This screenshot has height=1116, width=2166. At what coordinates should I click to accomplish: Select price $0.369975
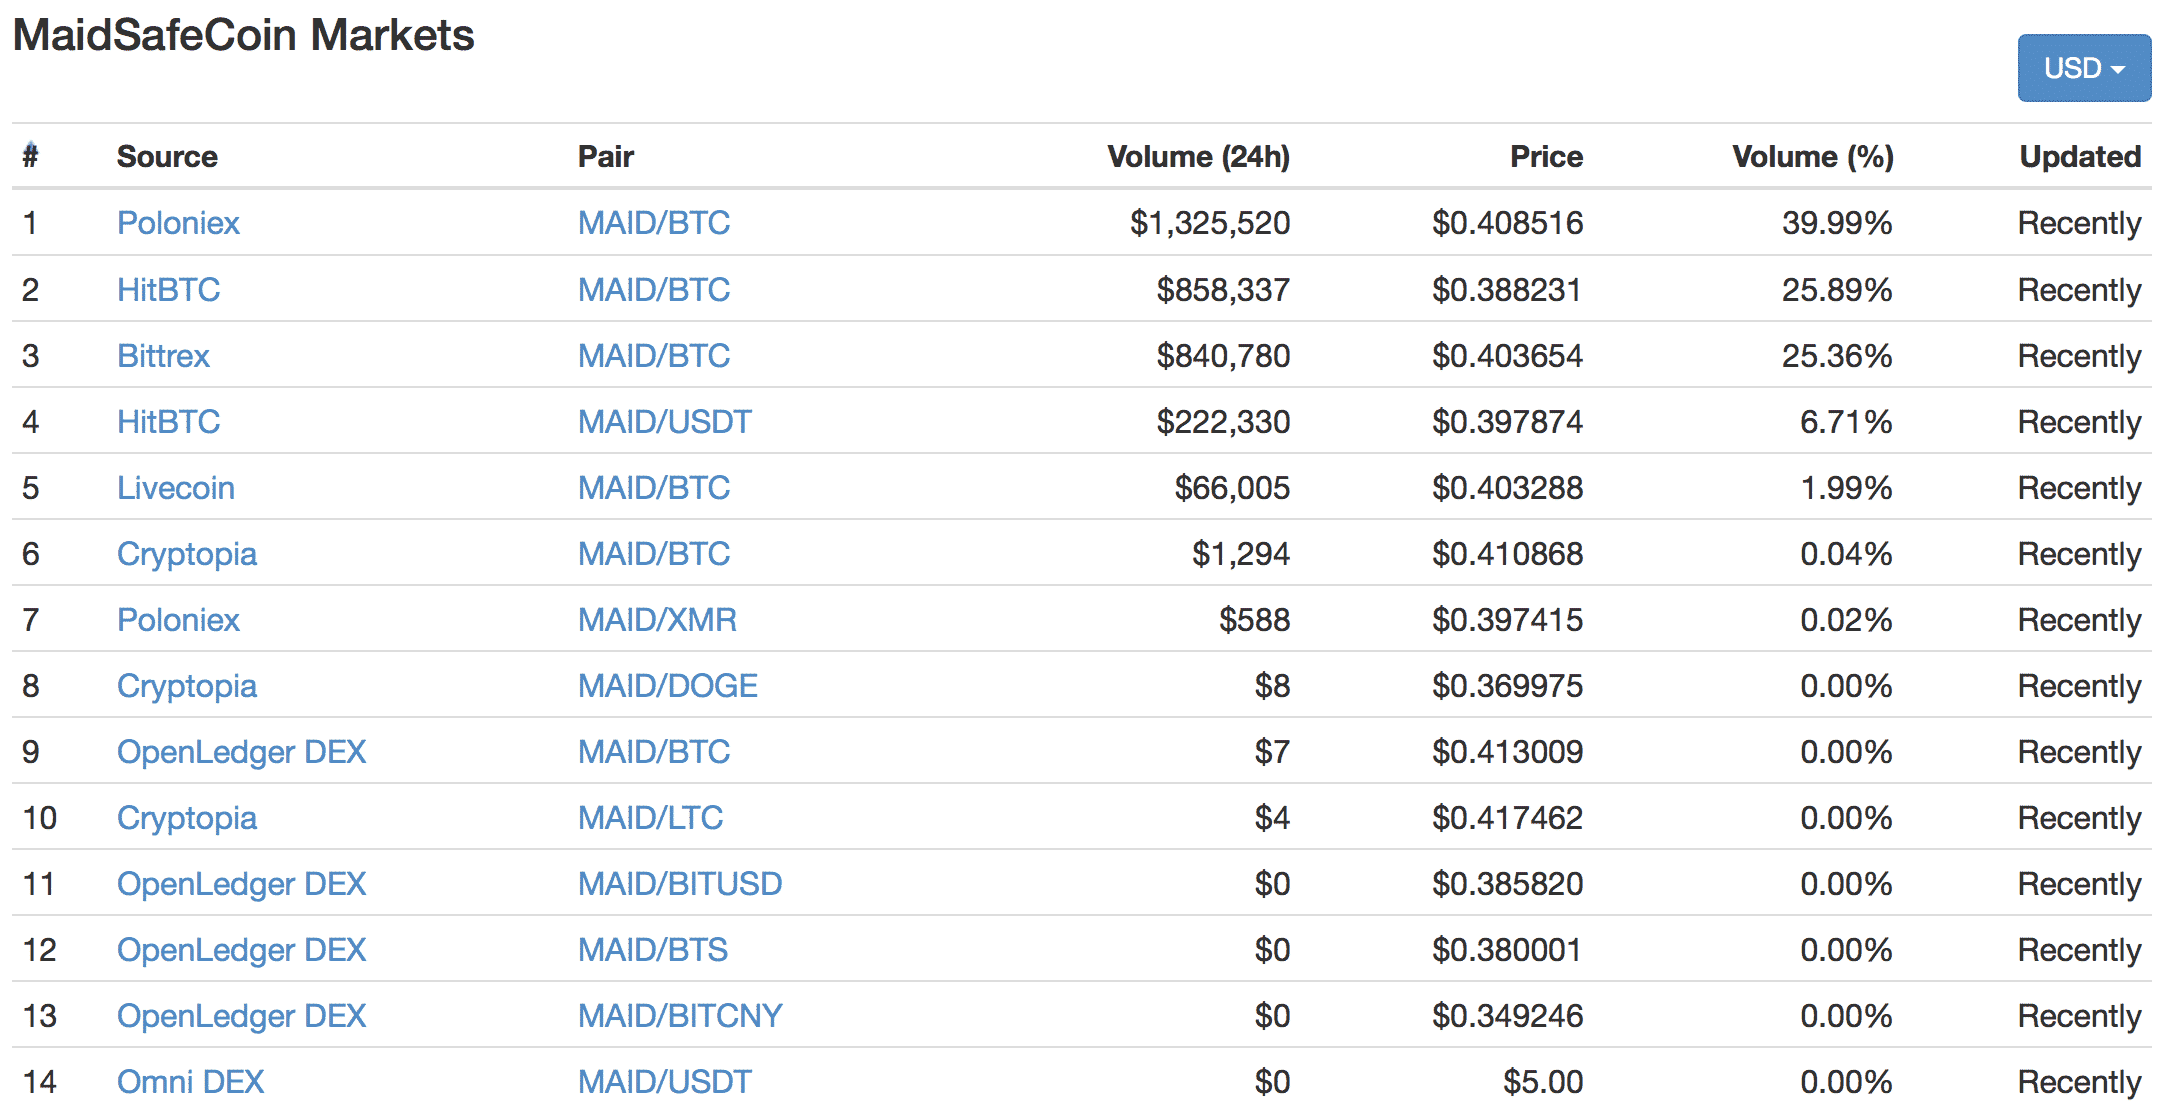1507,685
